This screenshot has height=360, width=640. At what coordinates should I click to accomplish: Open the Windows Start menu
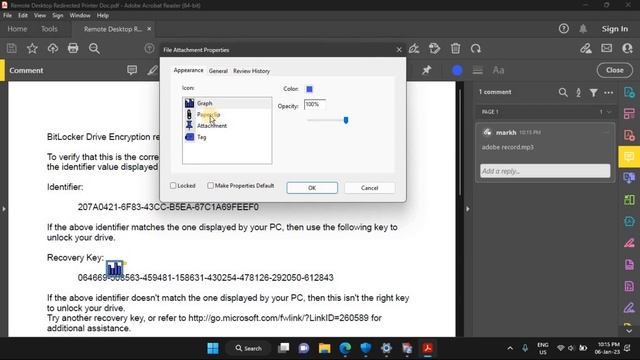point(213,348)
